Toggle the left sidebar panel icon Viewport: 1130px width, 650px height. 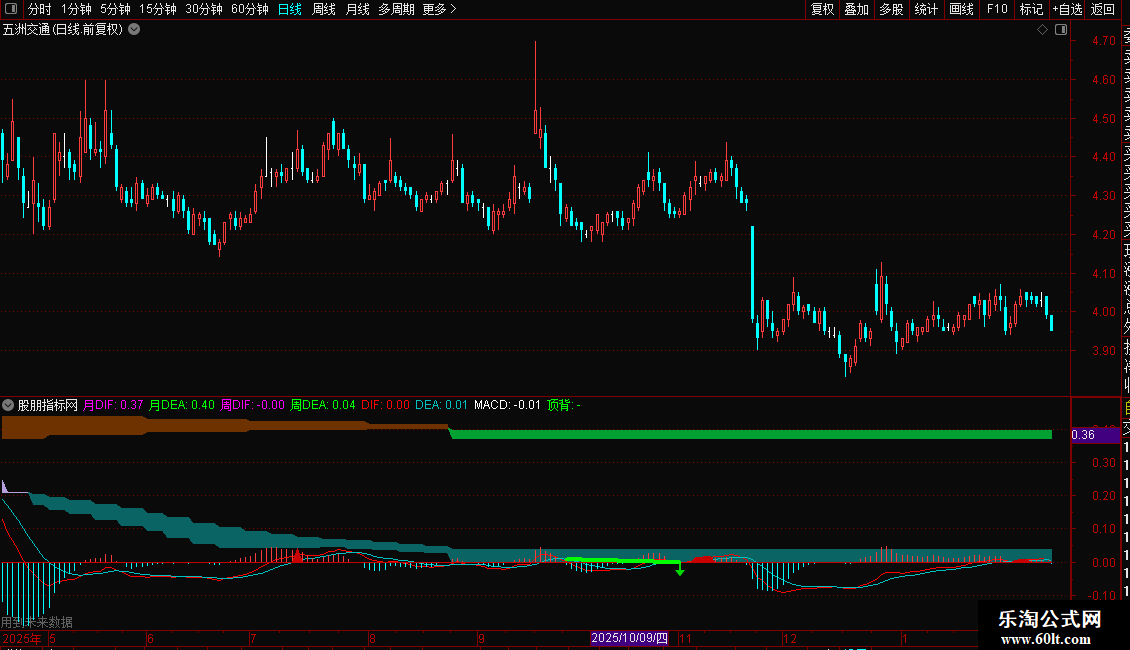click(11, 9)
